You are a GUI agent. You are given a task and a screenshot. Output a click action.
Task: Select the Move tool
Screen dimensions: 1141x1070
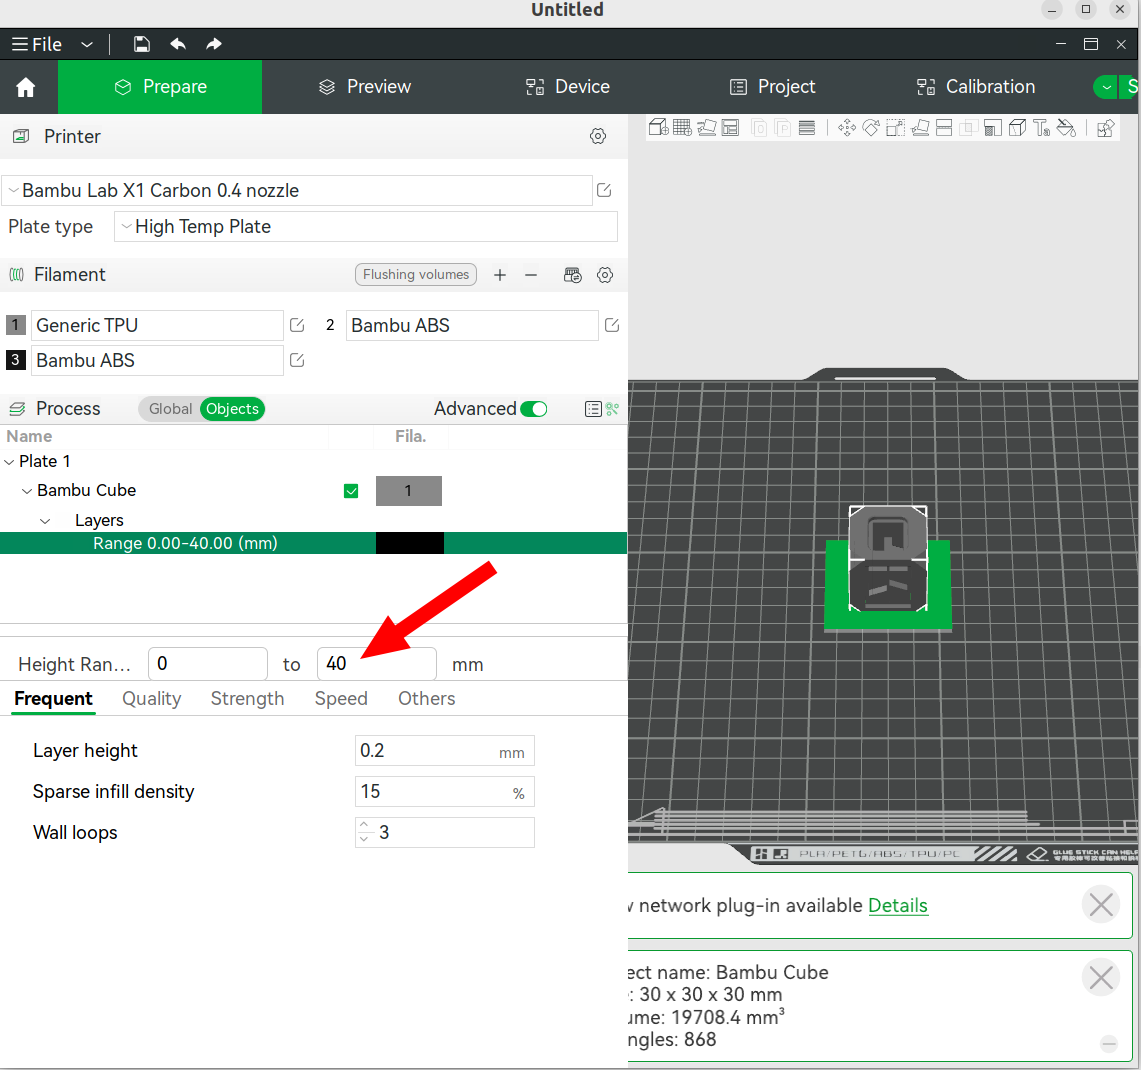coord(846,128)
